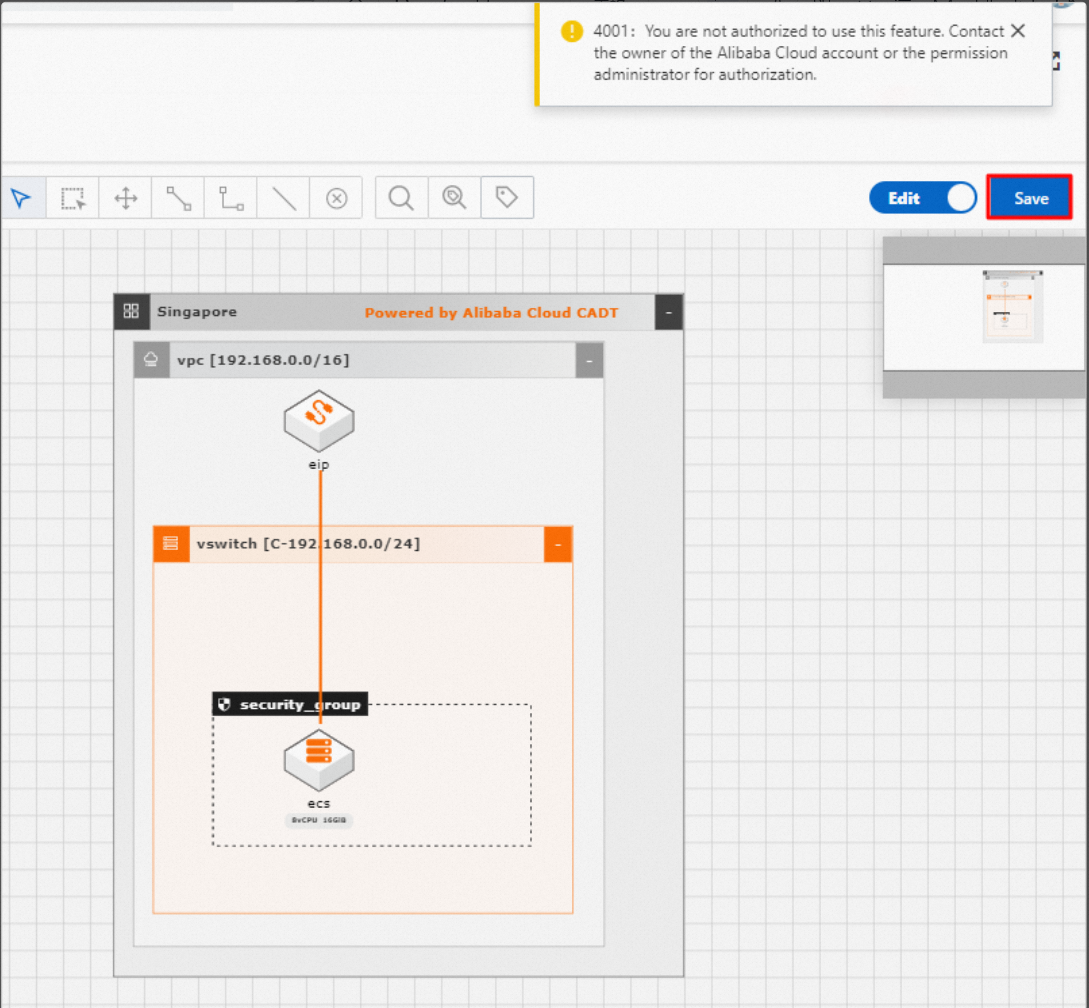Click the orange vswitch header icon

click(x=171, y=544)
